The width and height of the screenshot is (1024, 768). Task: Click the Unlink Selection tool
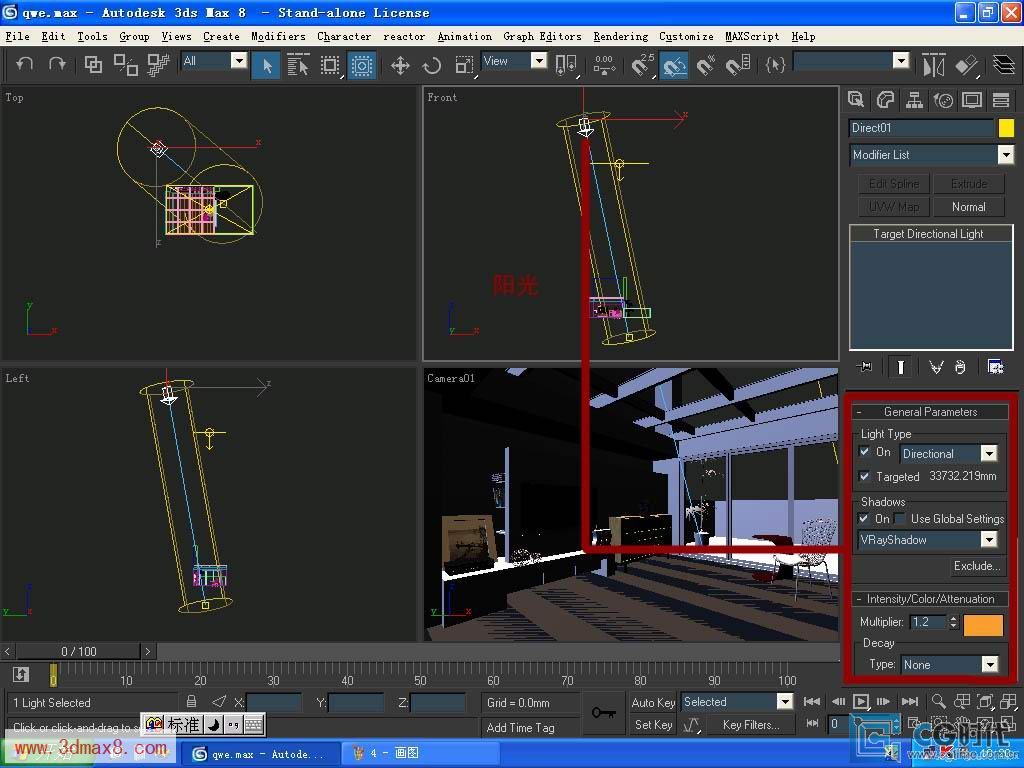point(125,64)
